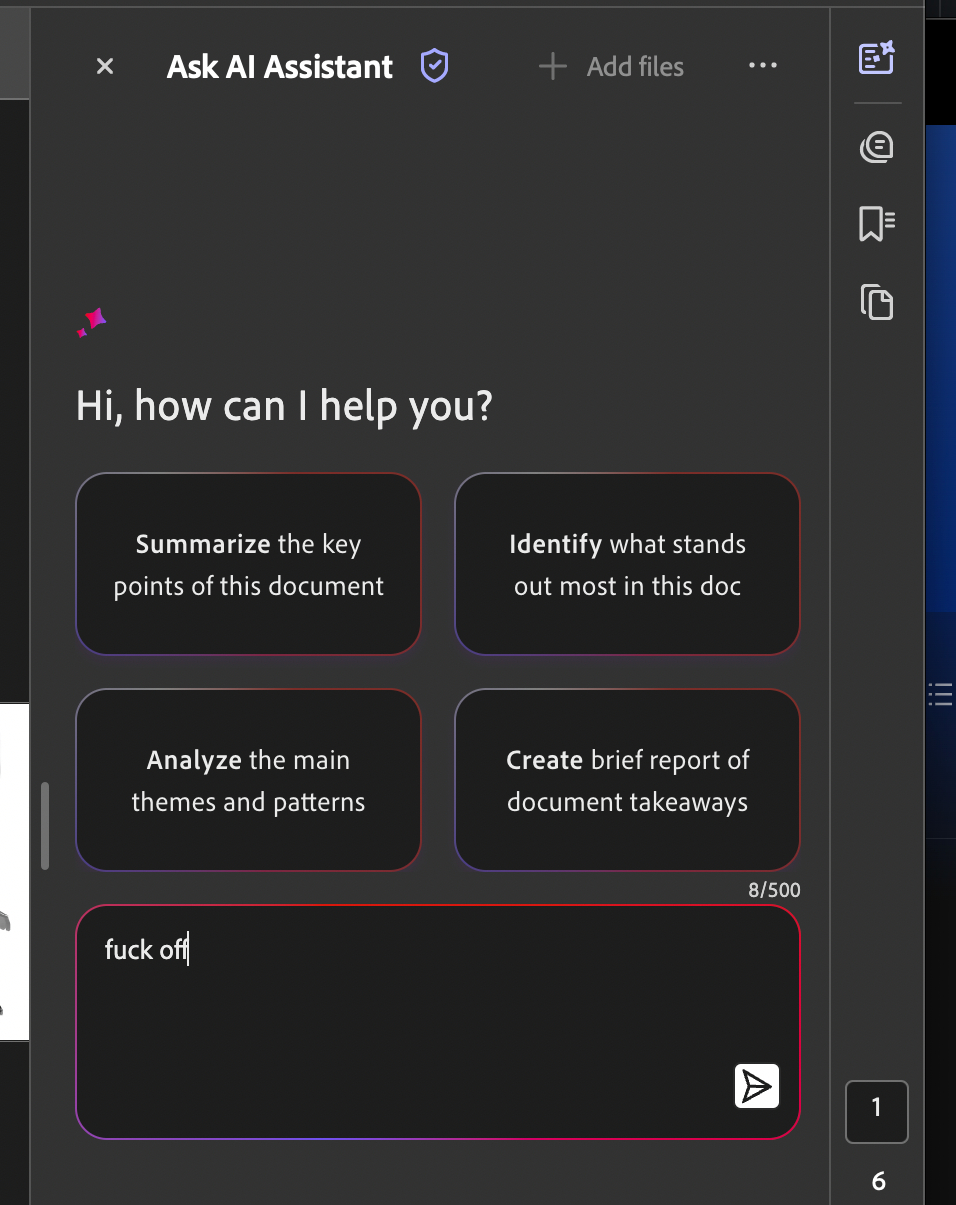Click Add files to attach documents
This screenshot has width=956, height=1205.
point(611,67)
